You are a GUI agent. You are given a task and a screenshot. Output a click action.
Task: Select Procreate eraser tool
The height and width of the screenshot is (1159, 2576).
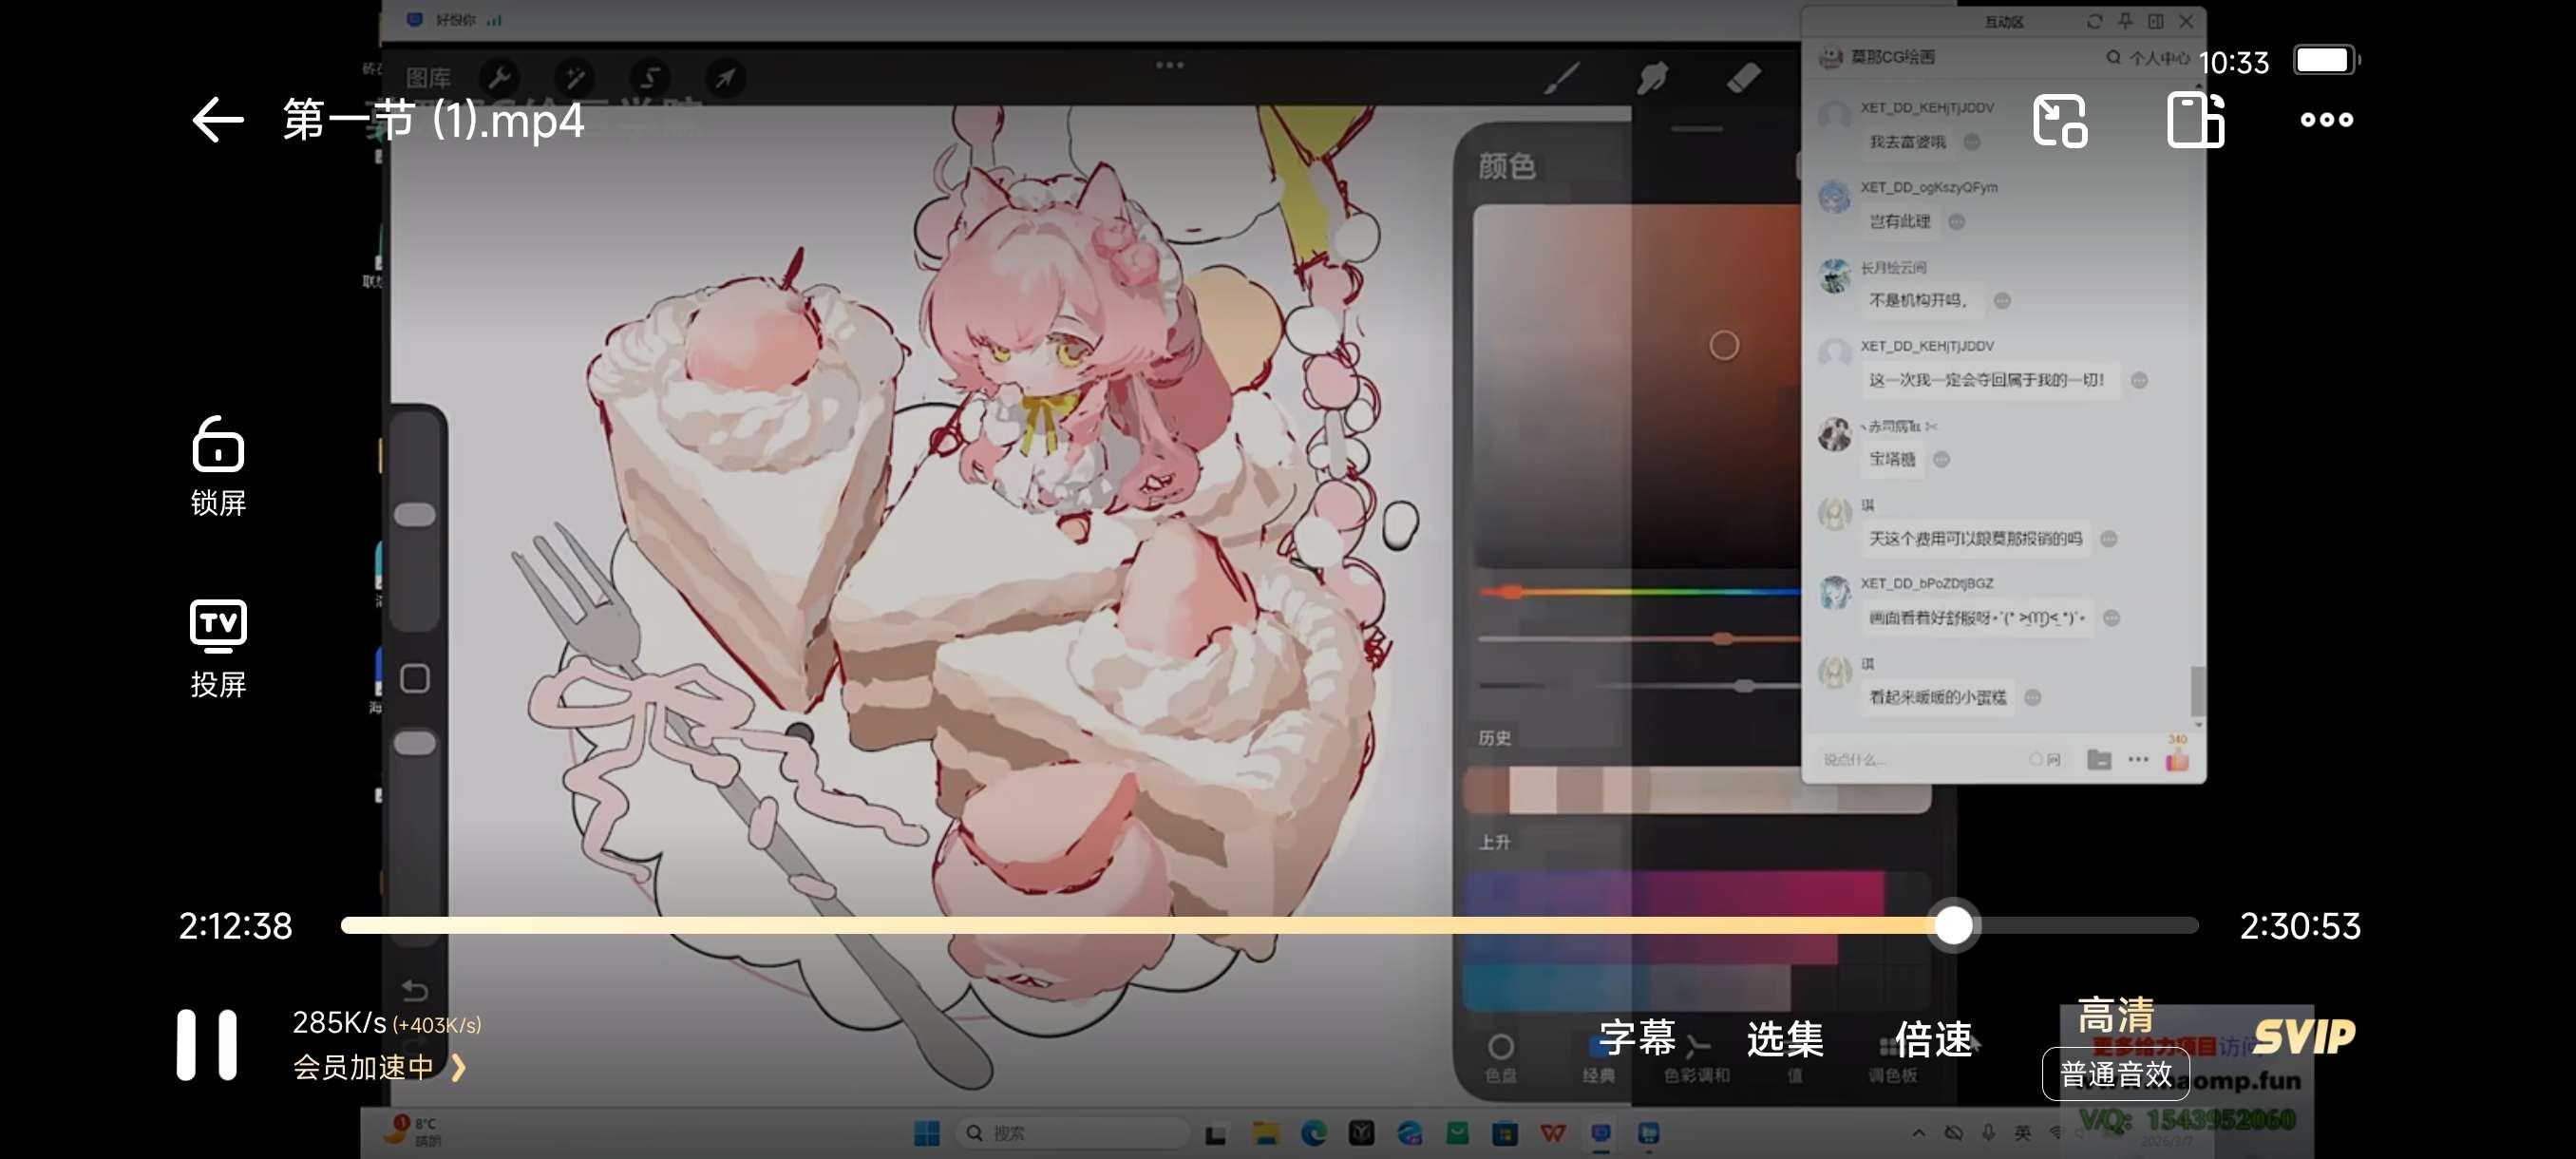pyautogui.click(x=1743, y=77)
